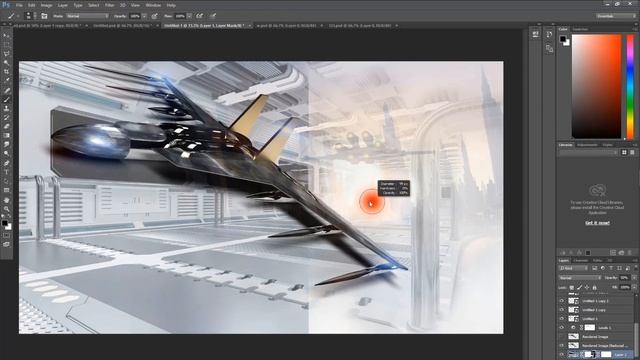Toggle Quick Mask mode icon
640x360 pixels.
pyautogui.click(x=6, y=236)
